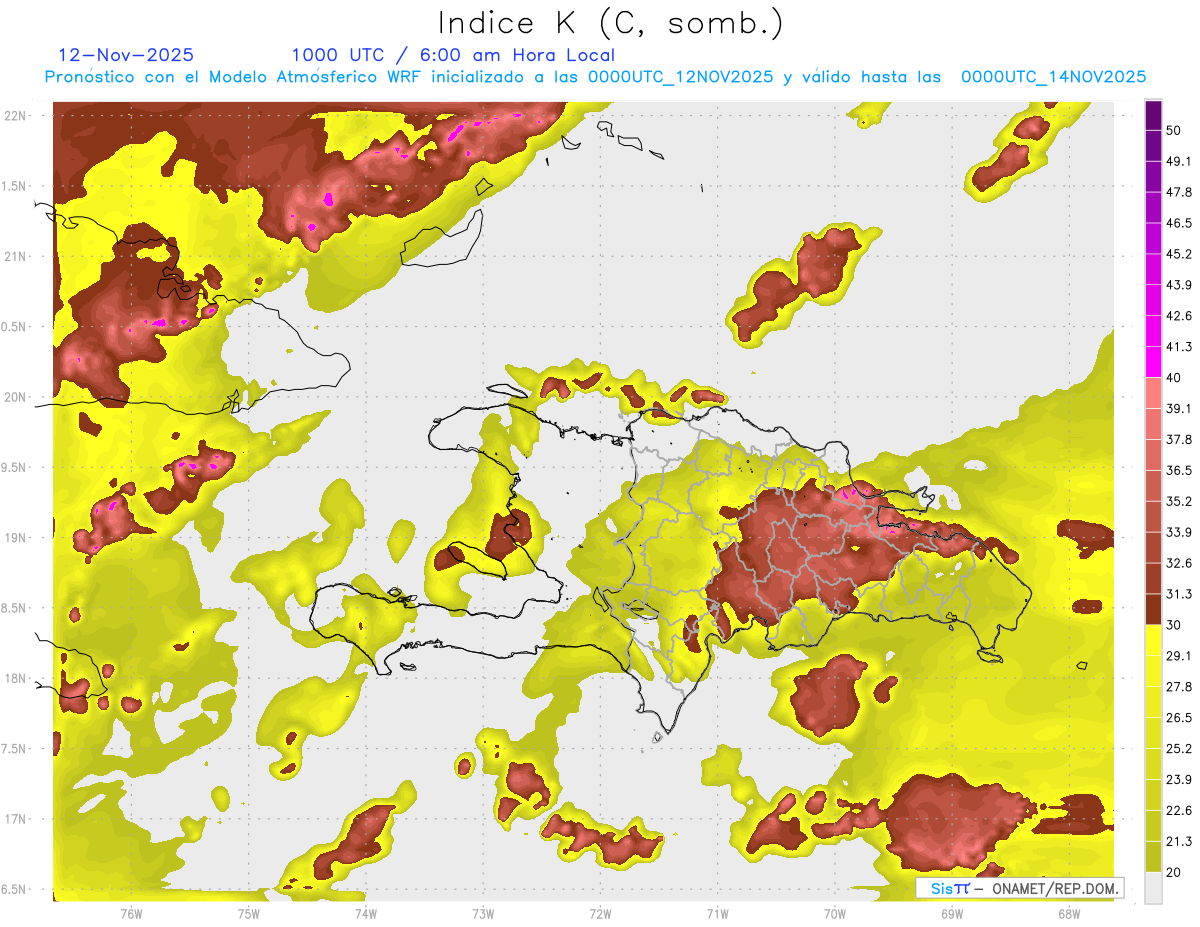Click the '35.2' color scale label
The width and height of the screenshot is (1200, 927).
(x=1179, y=501)
